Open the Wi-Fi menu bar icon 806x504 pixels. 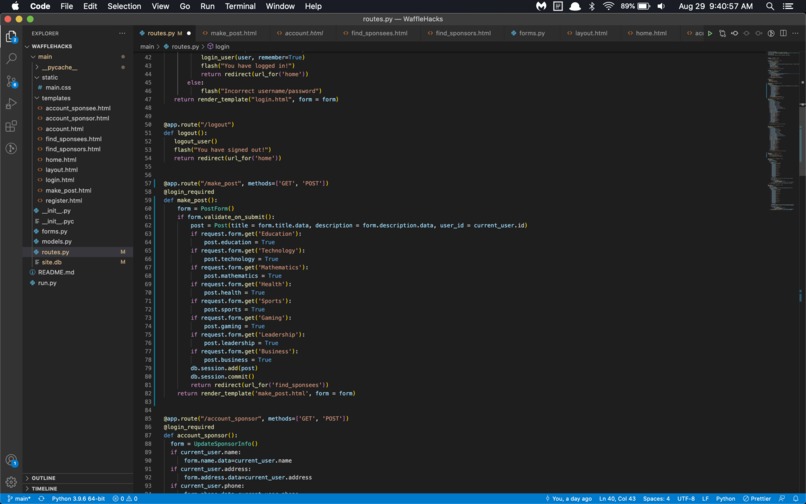coord(609,6)
